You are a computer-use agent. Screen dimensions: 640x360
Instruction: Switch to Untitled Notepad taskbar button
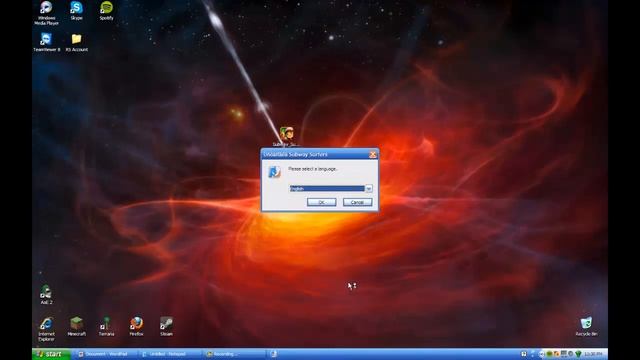point(169,354)
